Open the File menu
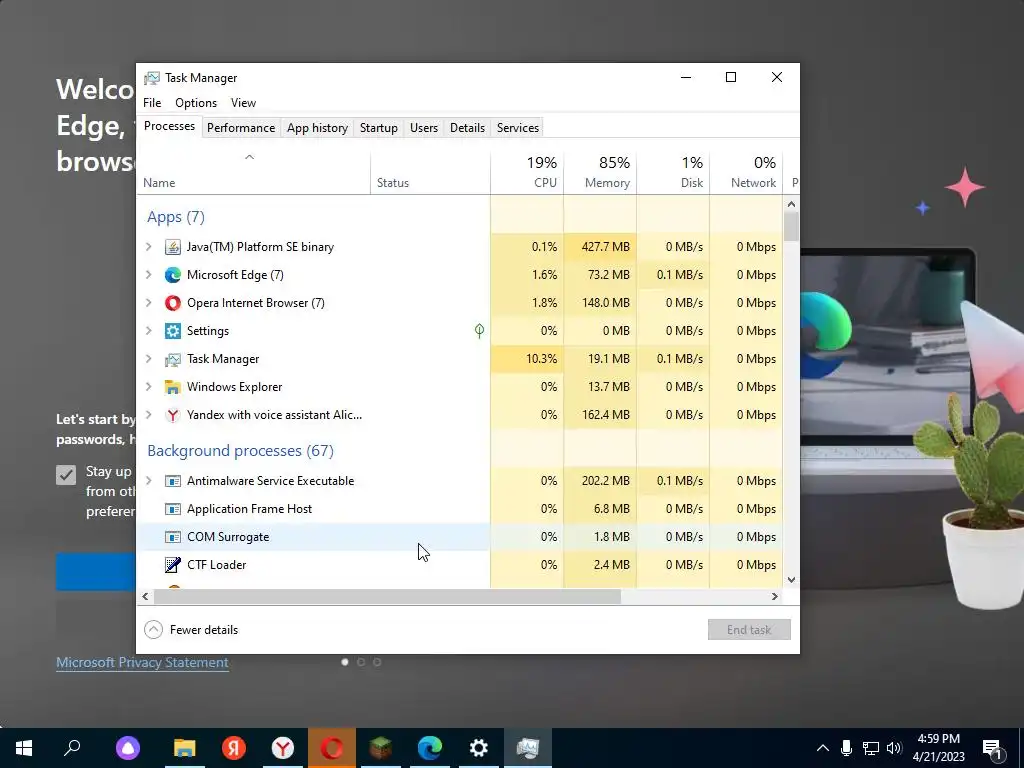1024x768 pixels. pos(152,103)
